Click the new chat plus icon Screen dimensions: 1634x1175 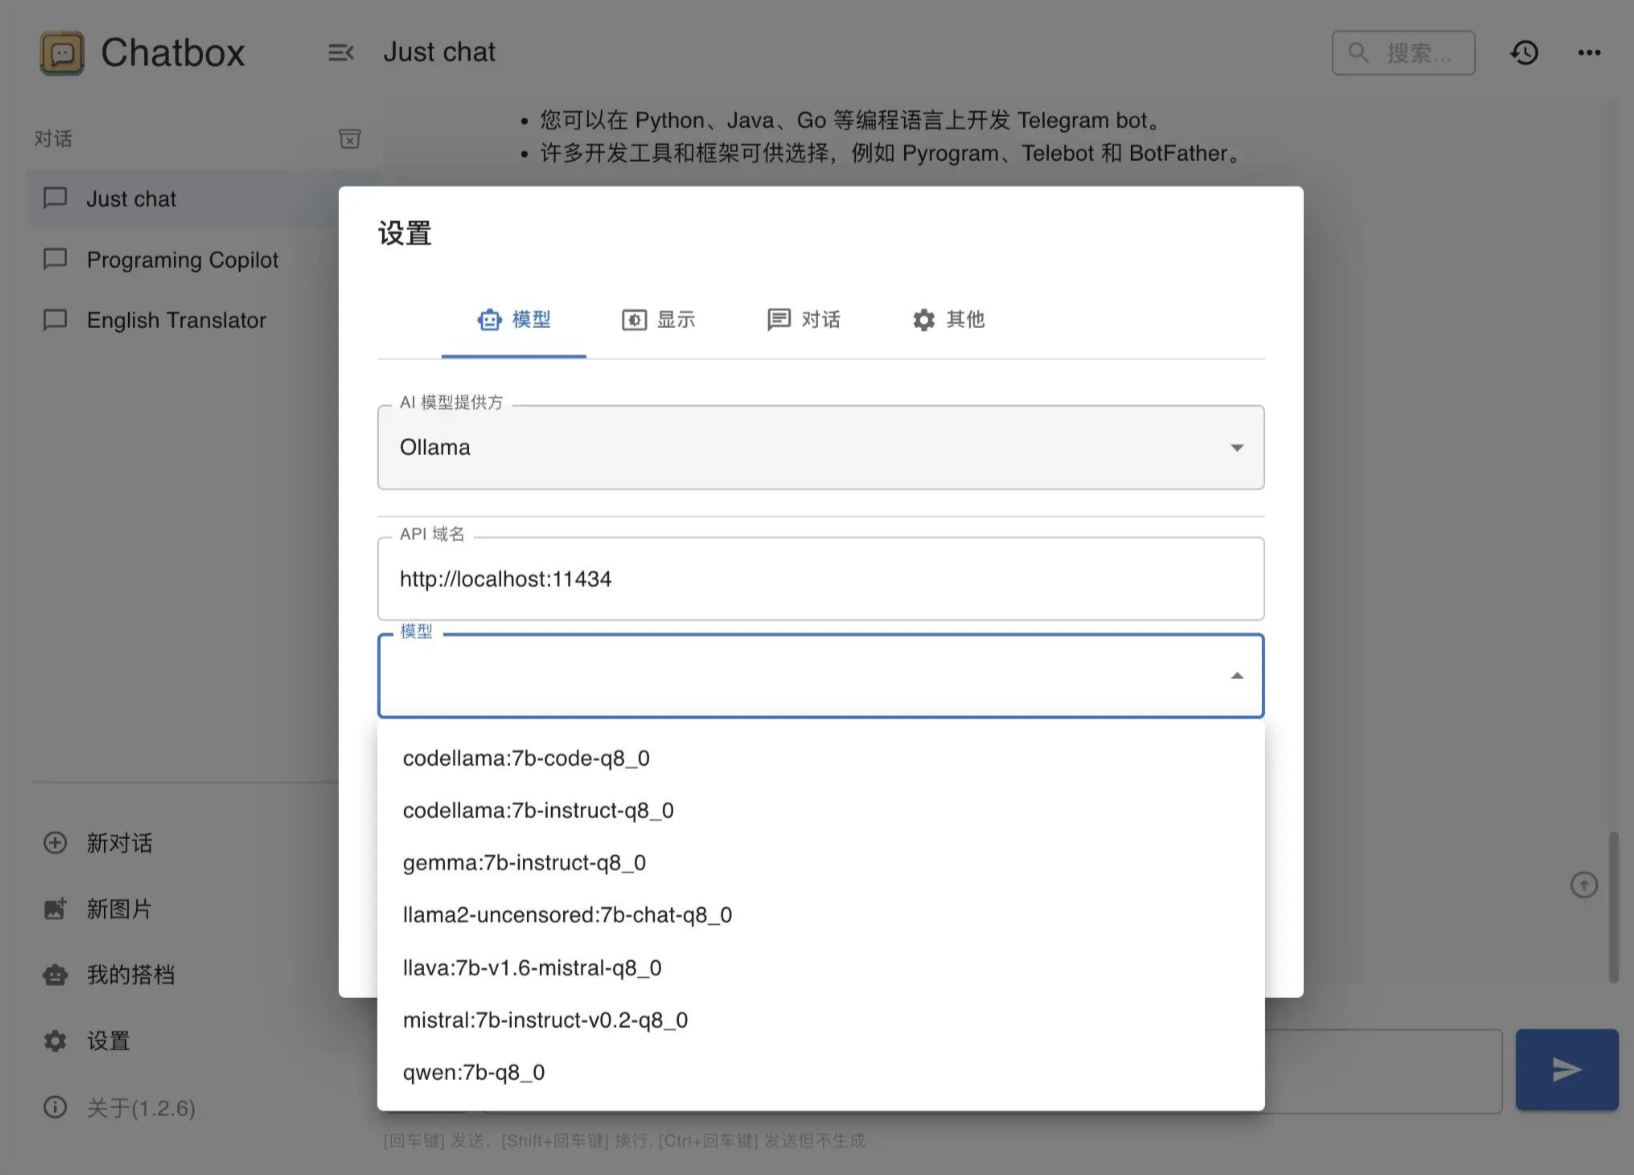point(55,843)
